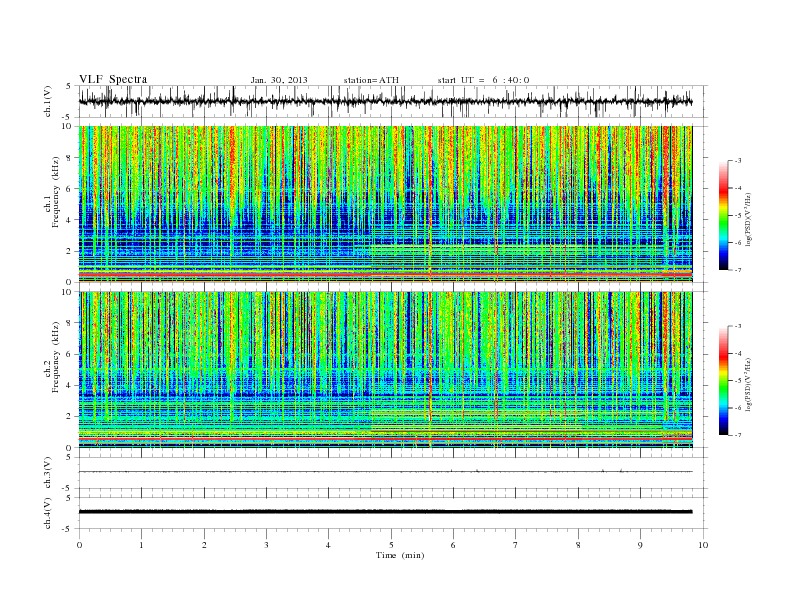The image size is (792, 612).
Task: Click time axis tick label "1"
Action: point(141,545)
